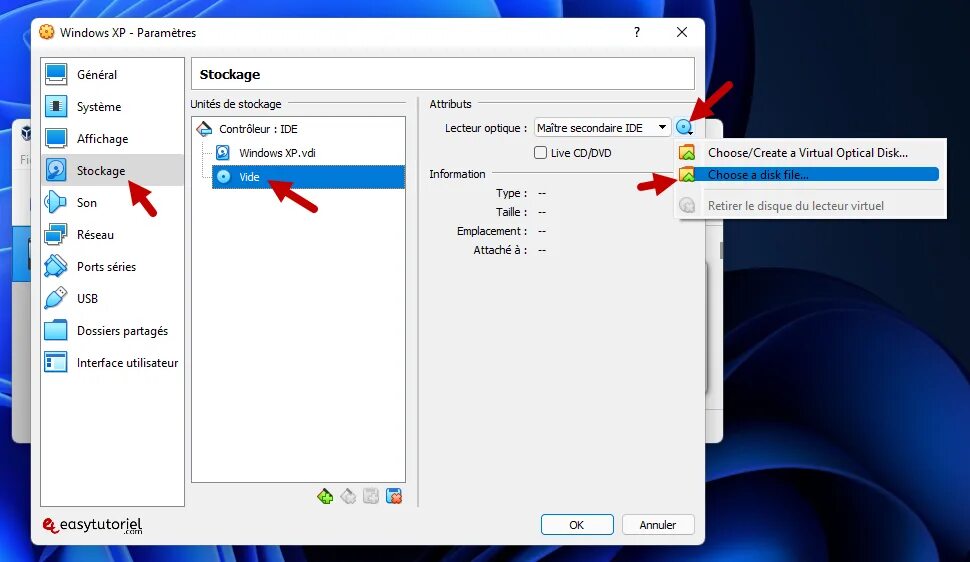Click the Choose/Create Virtual Optical Disk icon
Image resolution: width=970 pixels, height=562 pixels.
tap(687, 152)
